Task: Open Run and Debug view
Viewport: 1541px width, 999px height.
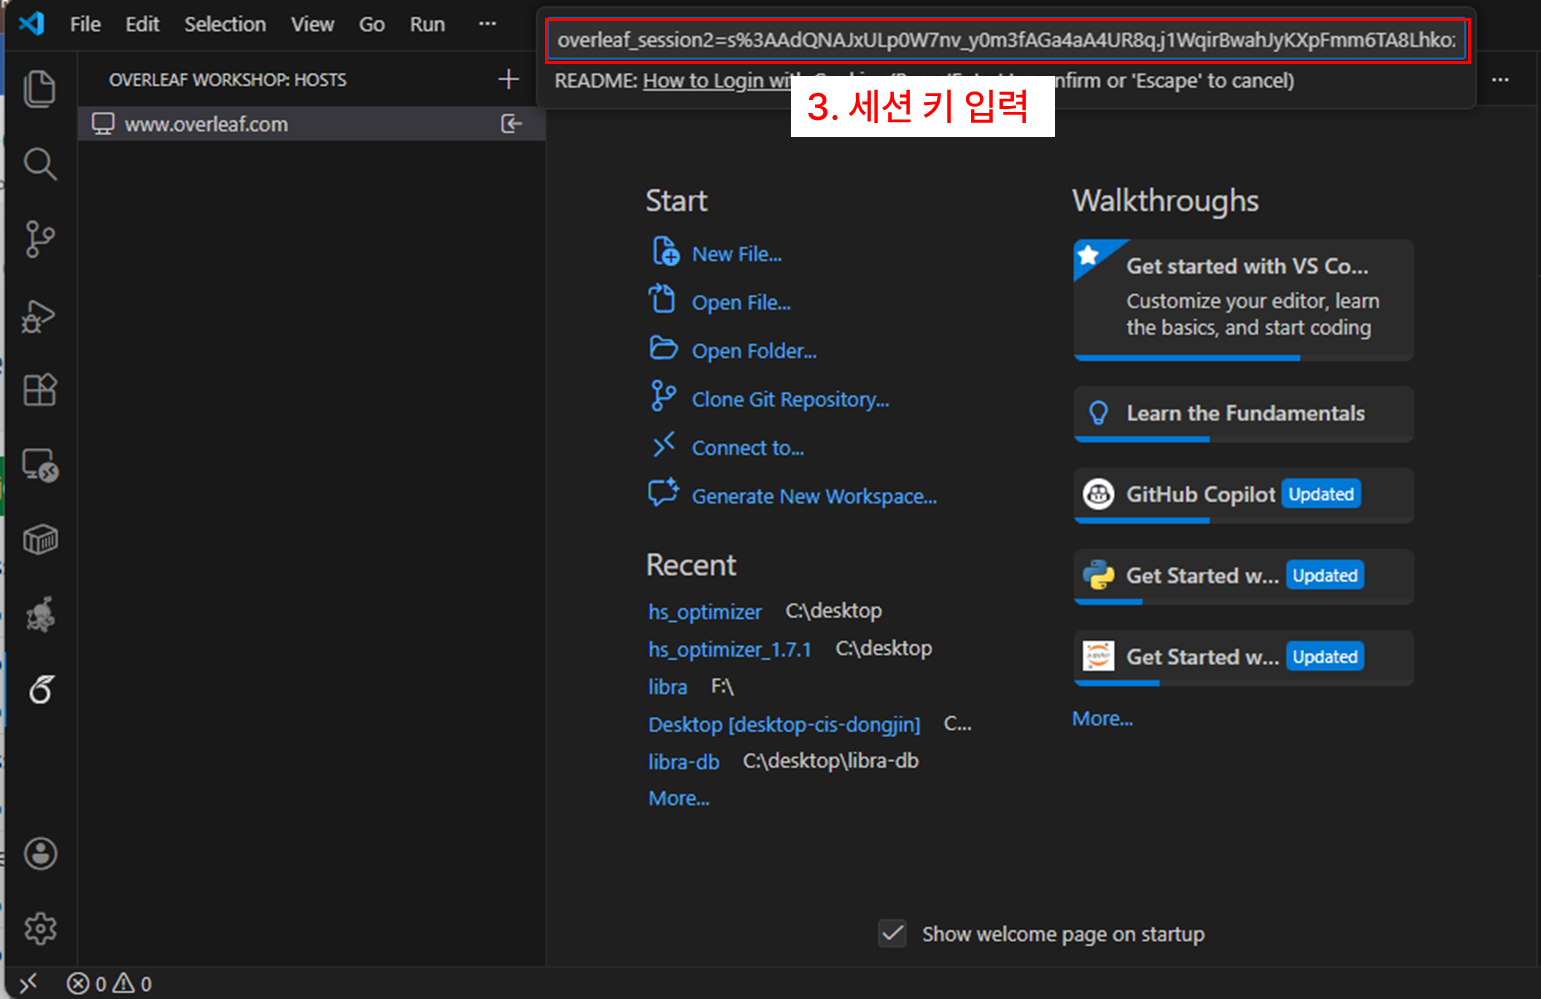Action: tap(39, 315)
